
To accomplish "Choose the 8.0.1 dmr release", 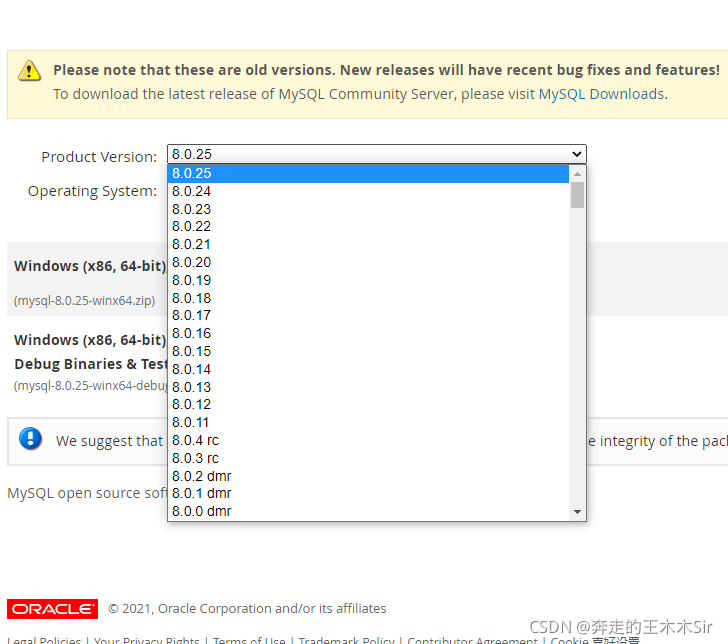I will pos(368,494).
